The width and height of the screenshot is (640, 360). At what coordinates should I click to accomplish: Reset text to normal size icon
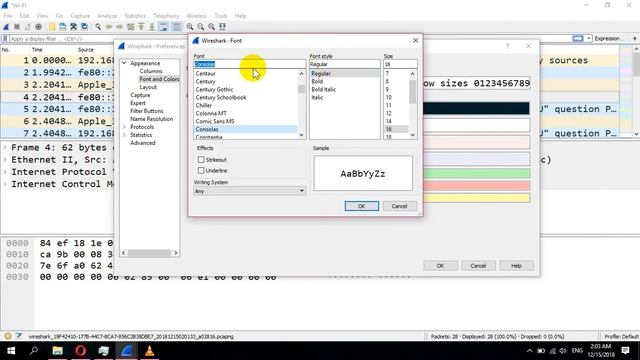click(x=211, y=27)
